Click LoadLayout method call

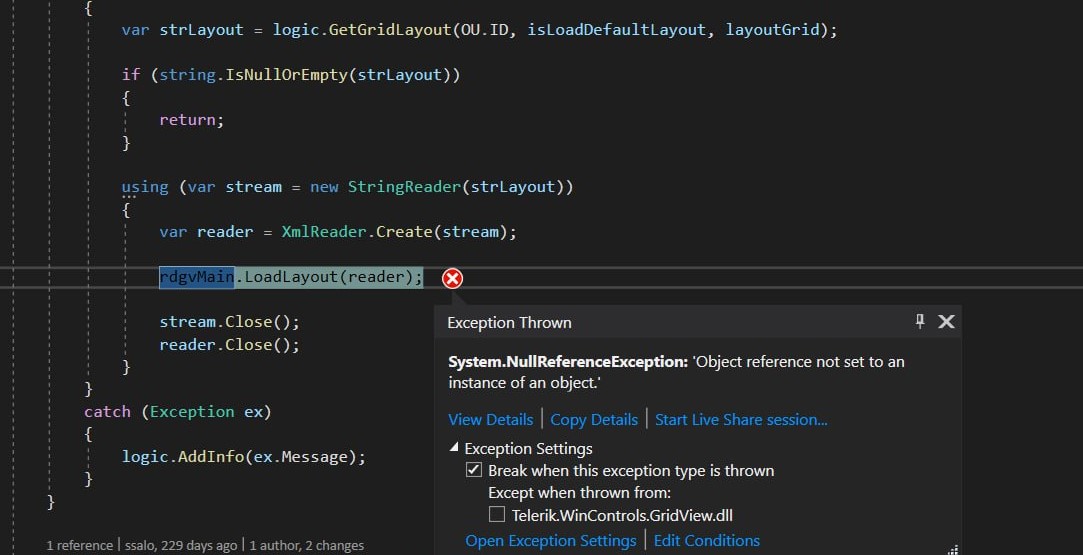coord(290,277)
